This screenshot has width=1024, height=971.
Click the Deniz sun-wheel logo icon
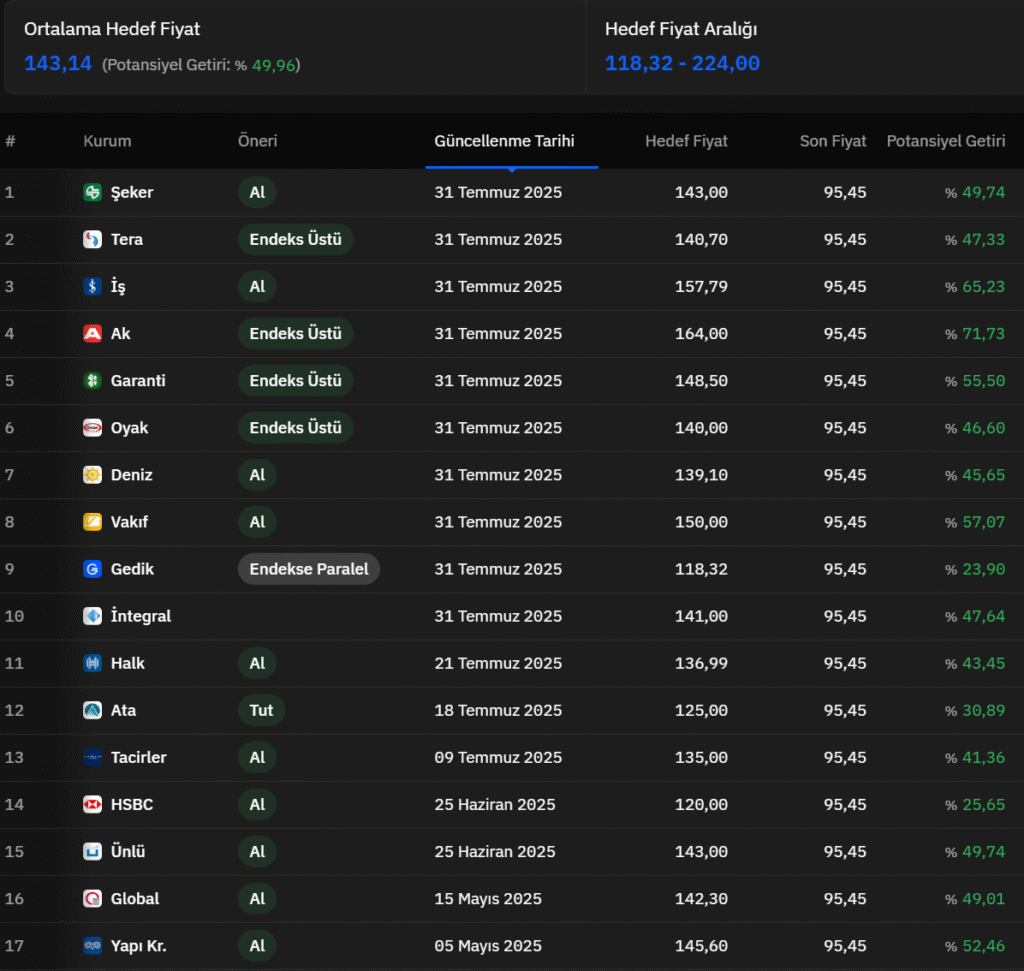[93, 475]
